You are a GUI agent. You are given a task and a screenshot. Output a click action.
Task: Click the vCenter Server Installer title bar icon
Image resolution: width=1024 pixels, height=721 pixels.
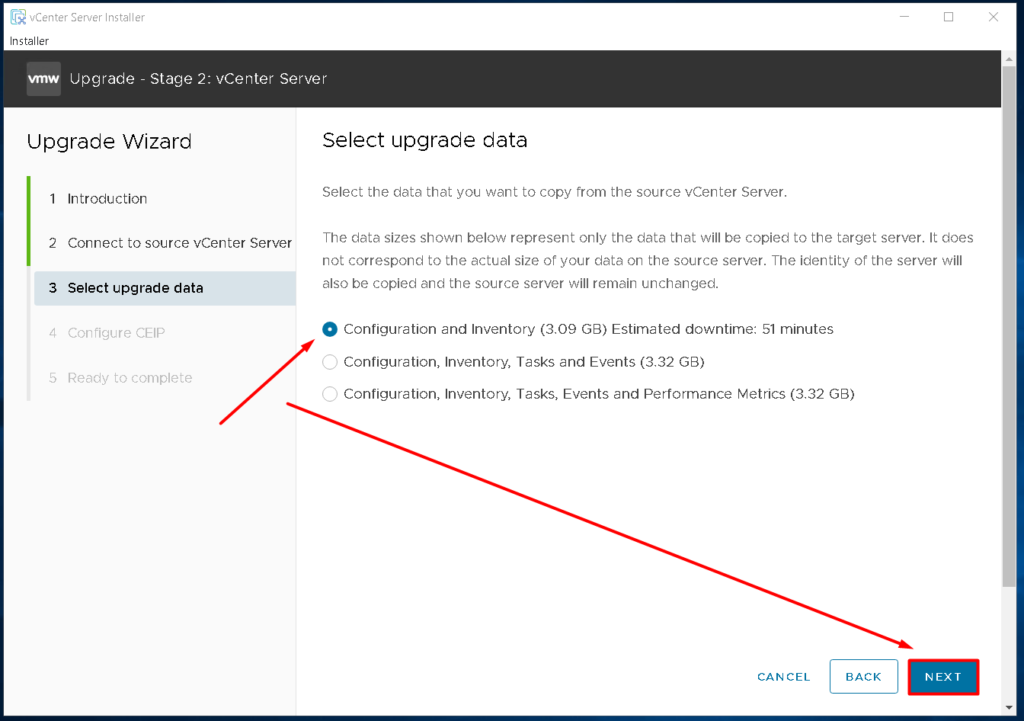17,16
